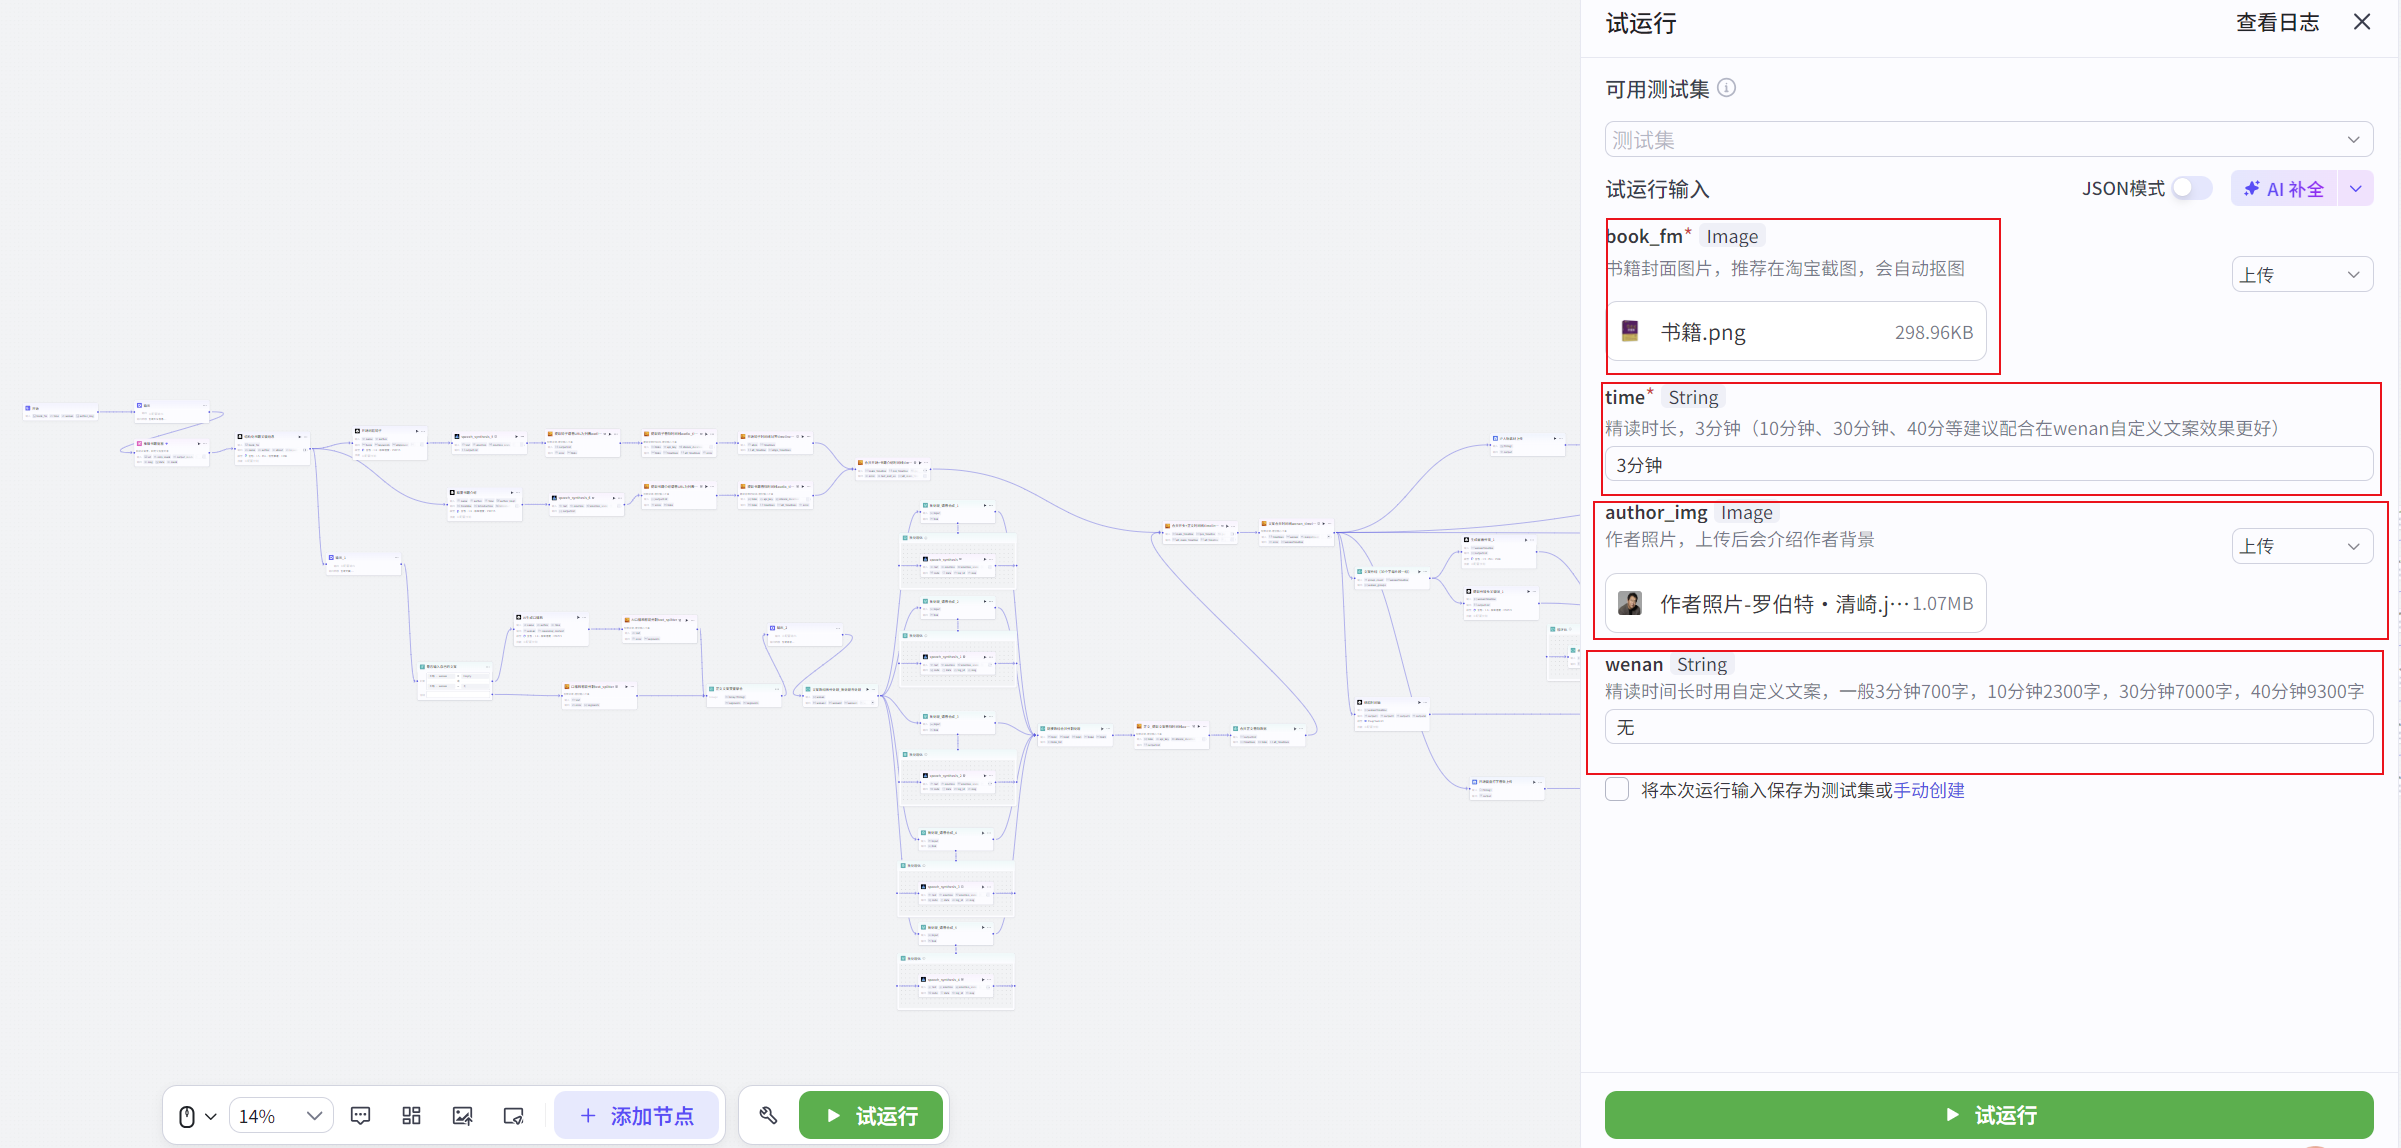Open the 上传 dropdown for book_fm
2401x1148 pixels.
click(2301, 274)
